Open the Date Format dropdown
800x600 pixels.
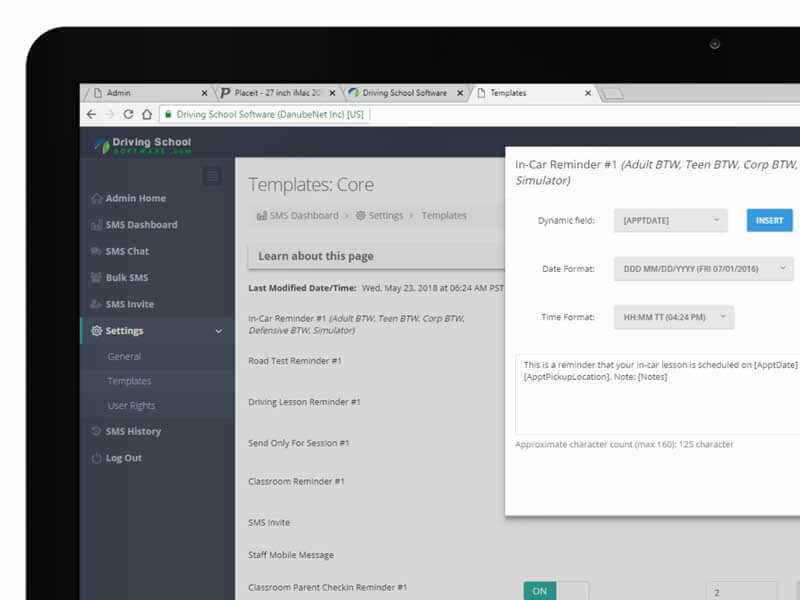point(703,269)
